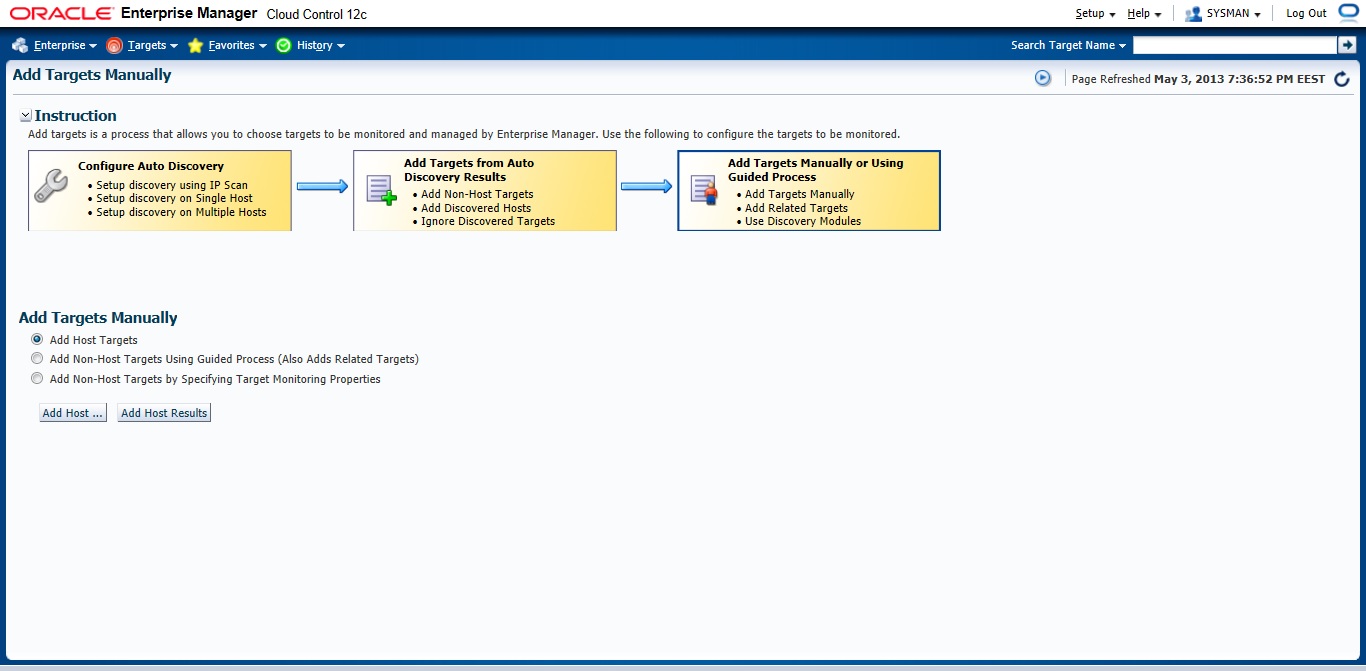Click the Enterprise menu icon
This screenshot has height=671, width=1366.
(x=20, y=46)
